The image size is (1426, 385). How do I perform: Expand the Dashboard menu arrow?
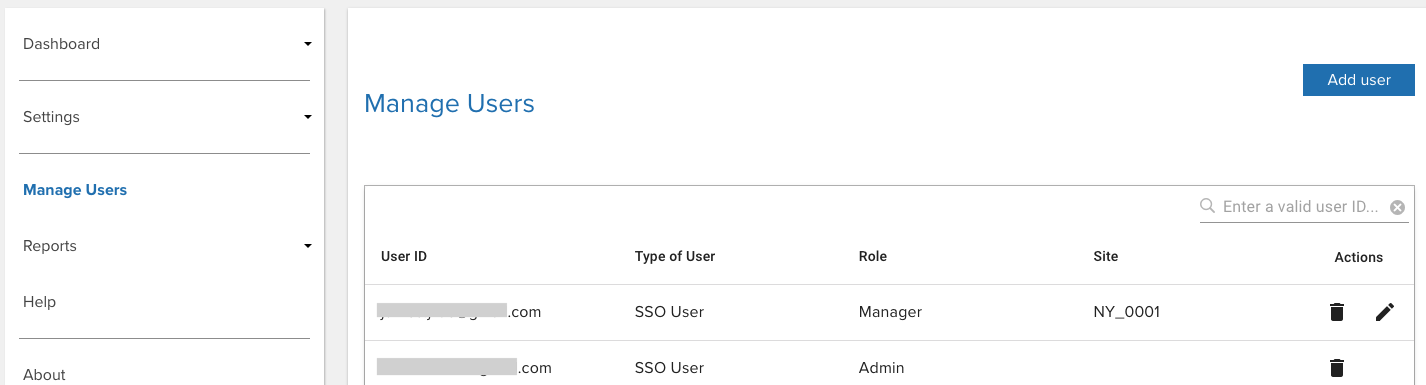click(x=308, y=44)
